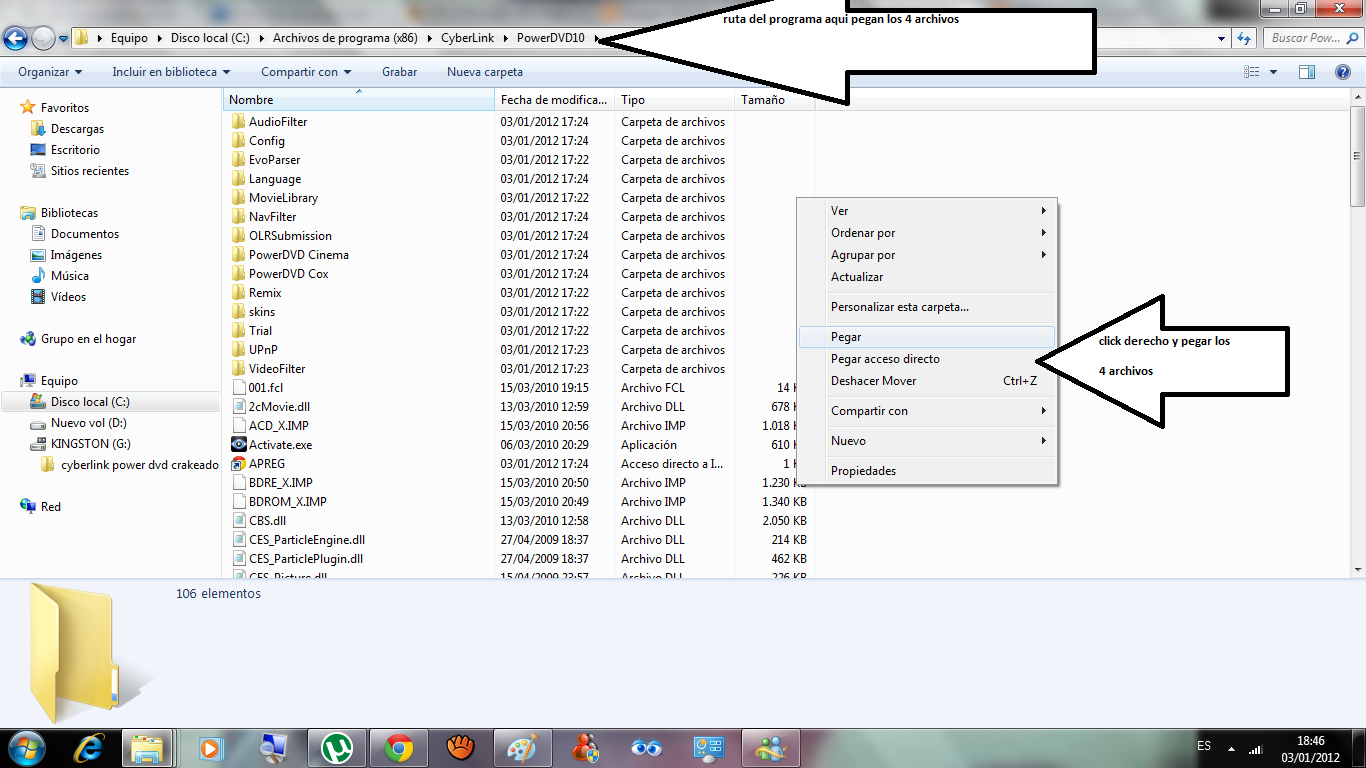
Task: Click the 2cMovie.dll file icon
Action: click(x=238, y=407)
